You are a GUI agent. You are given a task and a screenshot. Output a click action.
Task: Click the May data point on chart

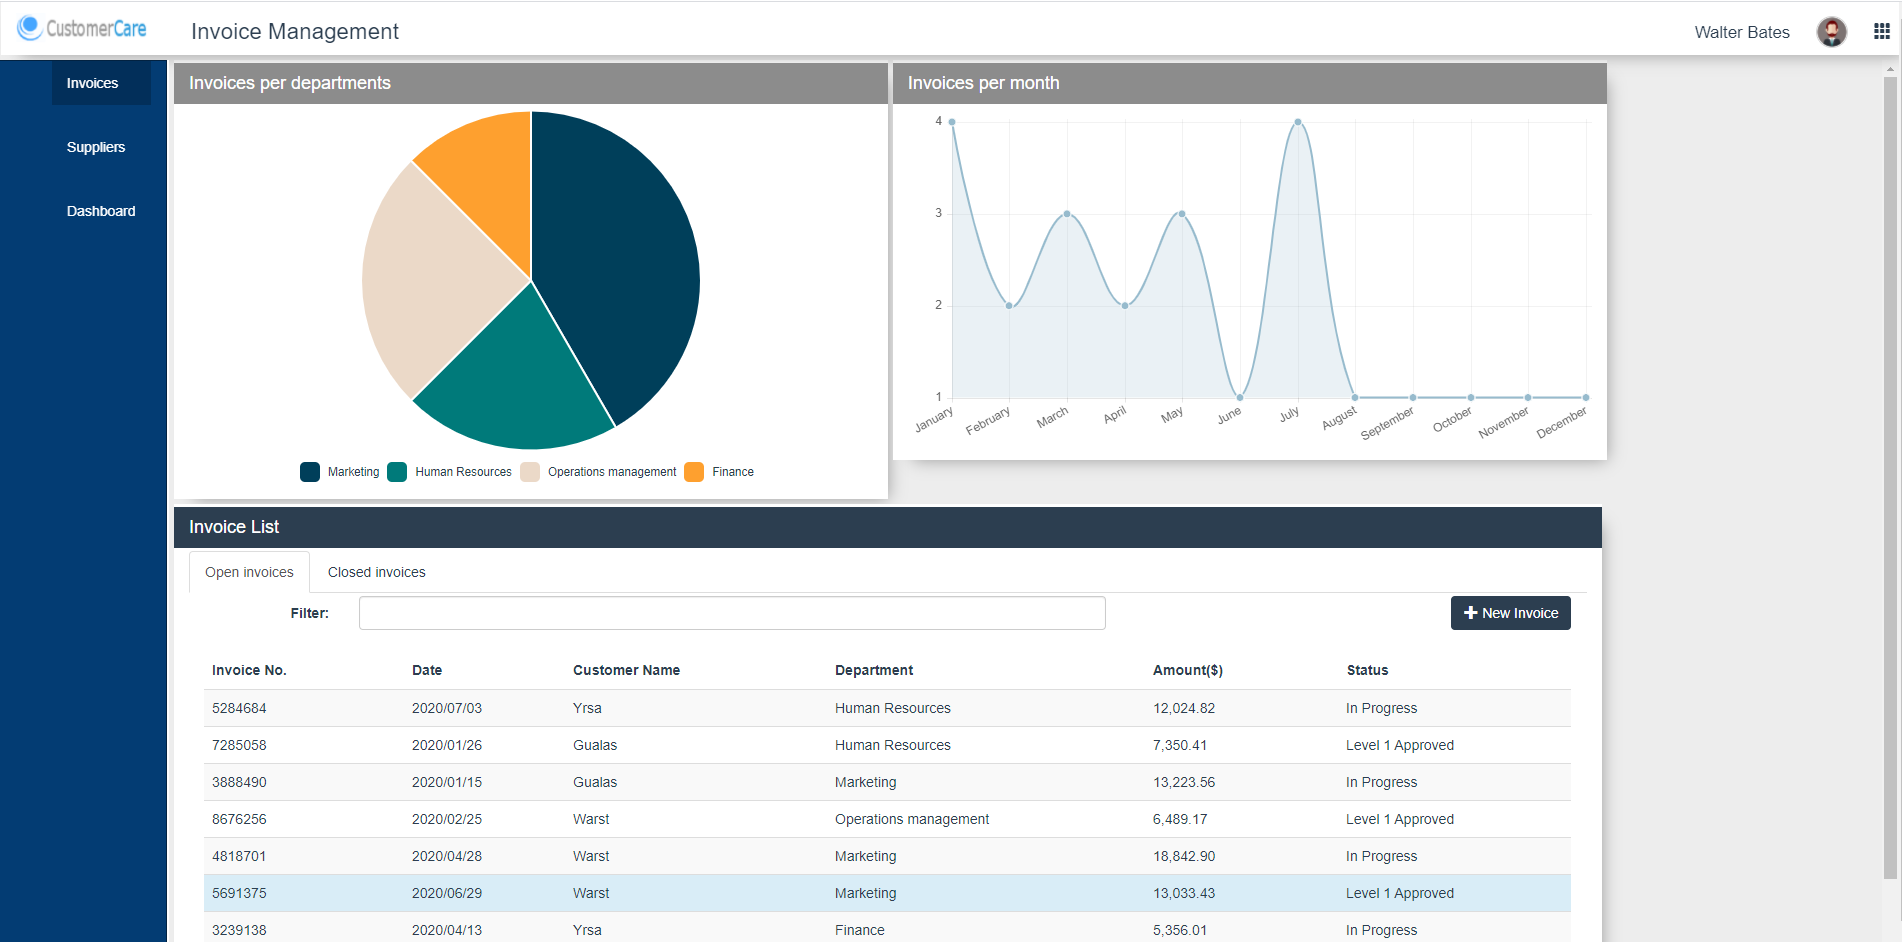[x=1182, y=214]
